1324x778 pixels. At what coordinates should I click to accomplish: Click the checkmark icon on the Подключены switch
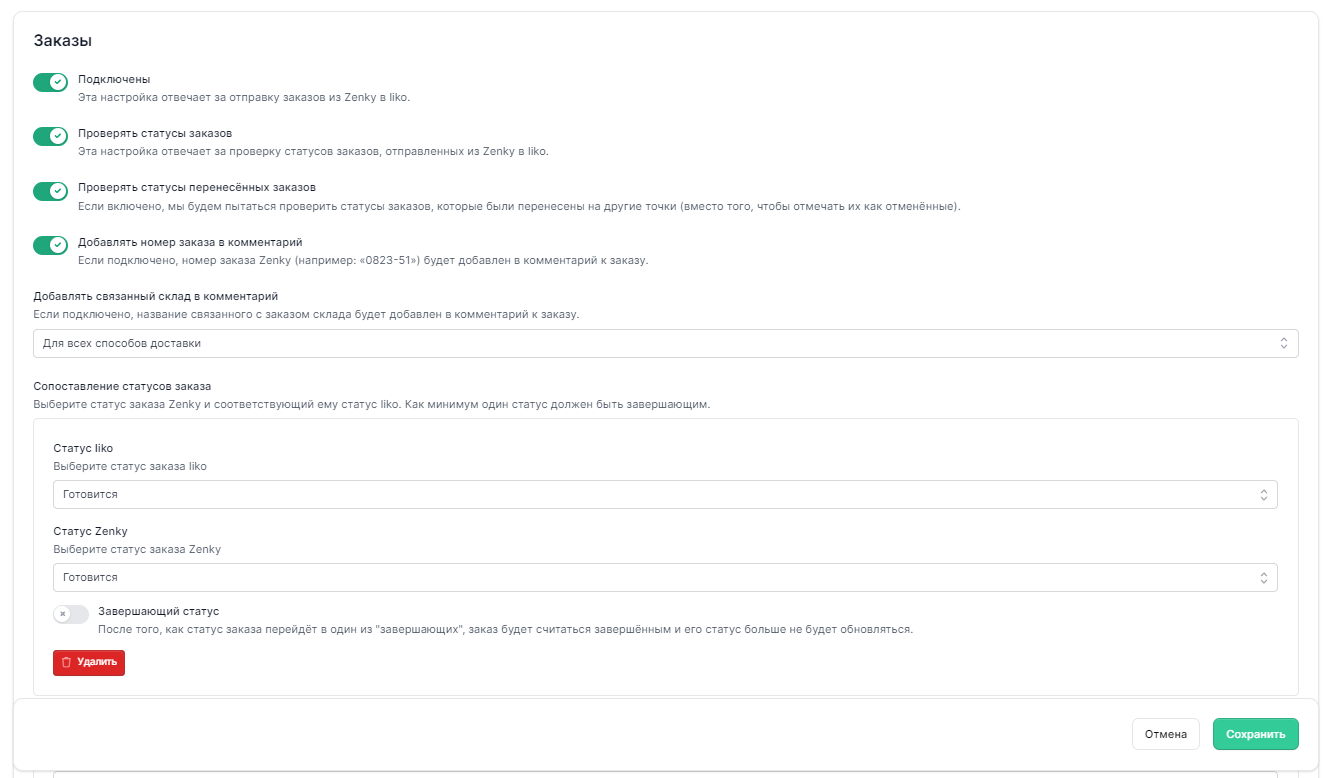click(x=58, y=82)
